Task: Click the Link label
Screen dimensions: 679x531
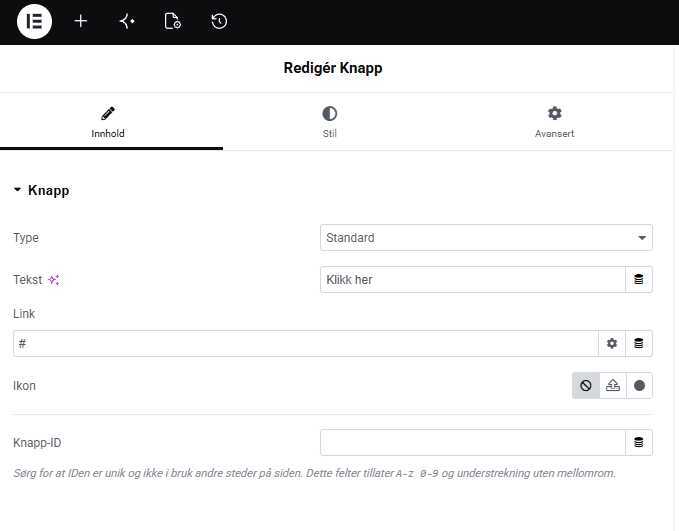Action: click(24, 314)
